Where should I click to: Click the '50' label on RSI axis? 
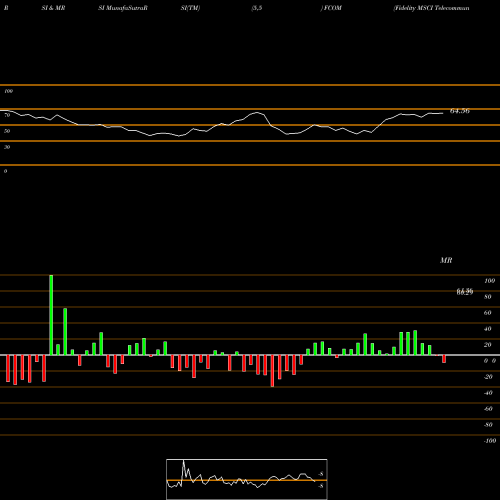click(7, 131)
